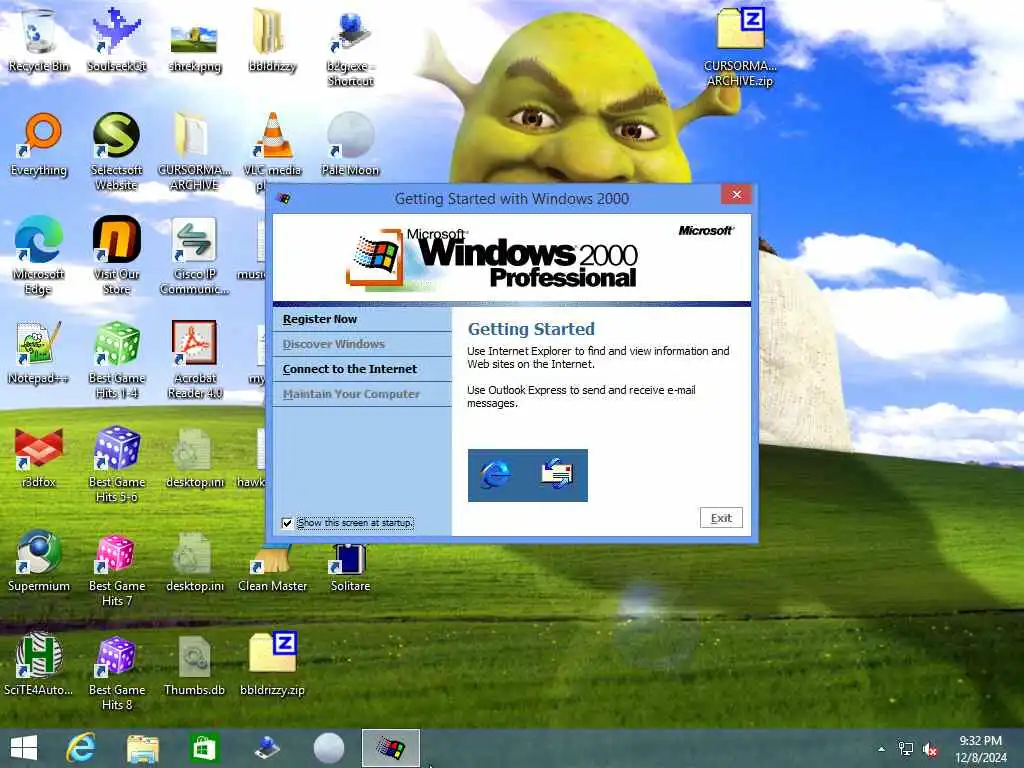Open the Recycle Bin desktop icon
Image resolution: width=1024 pixels, height=768 pixels.
coord(39,39)
